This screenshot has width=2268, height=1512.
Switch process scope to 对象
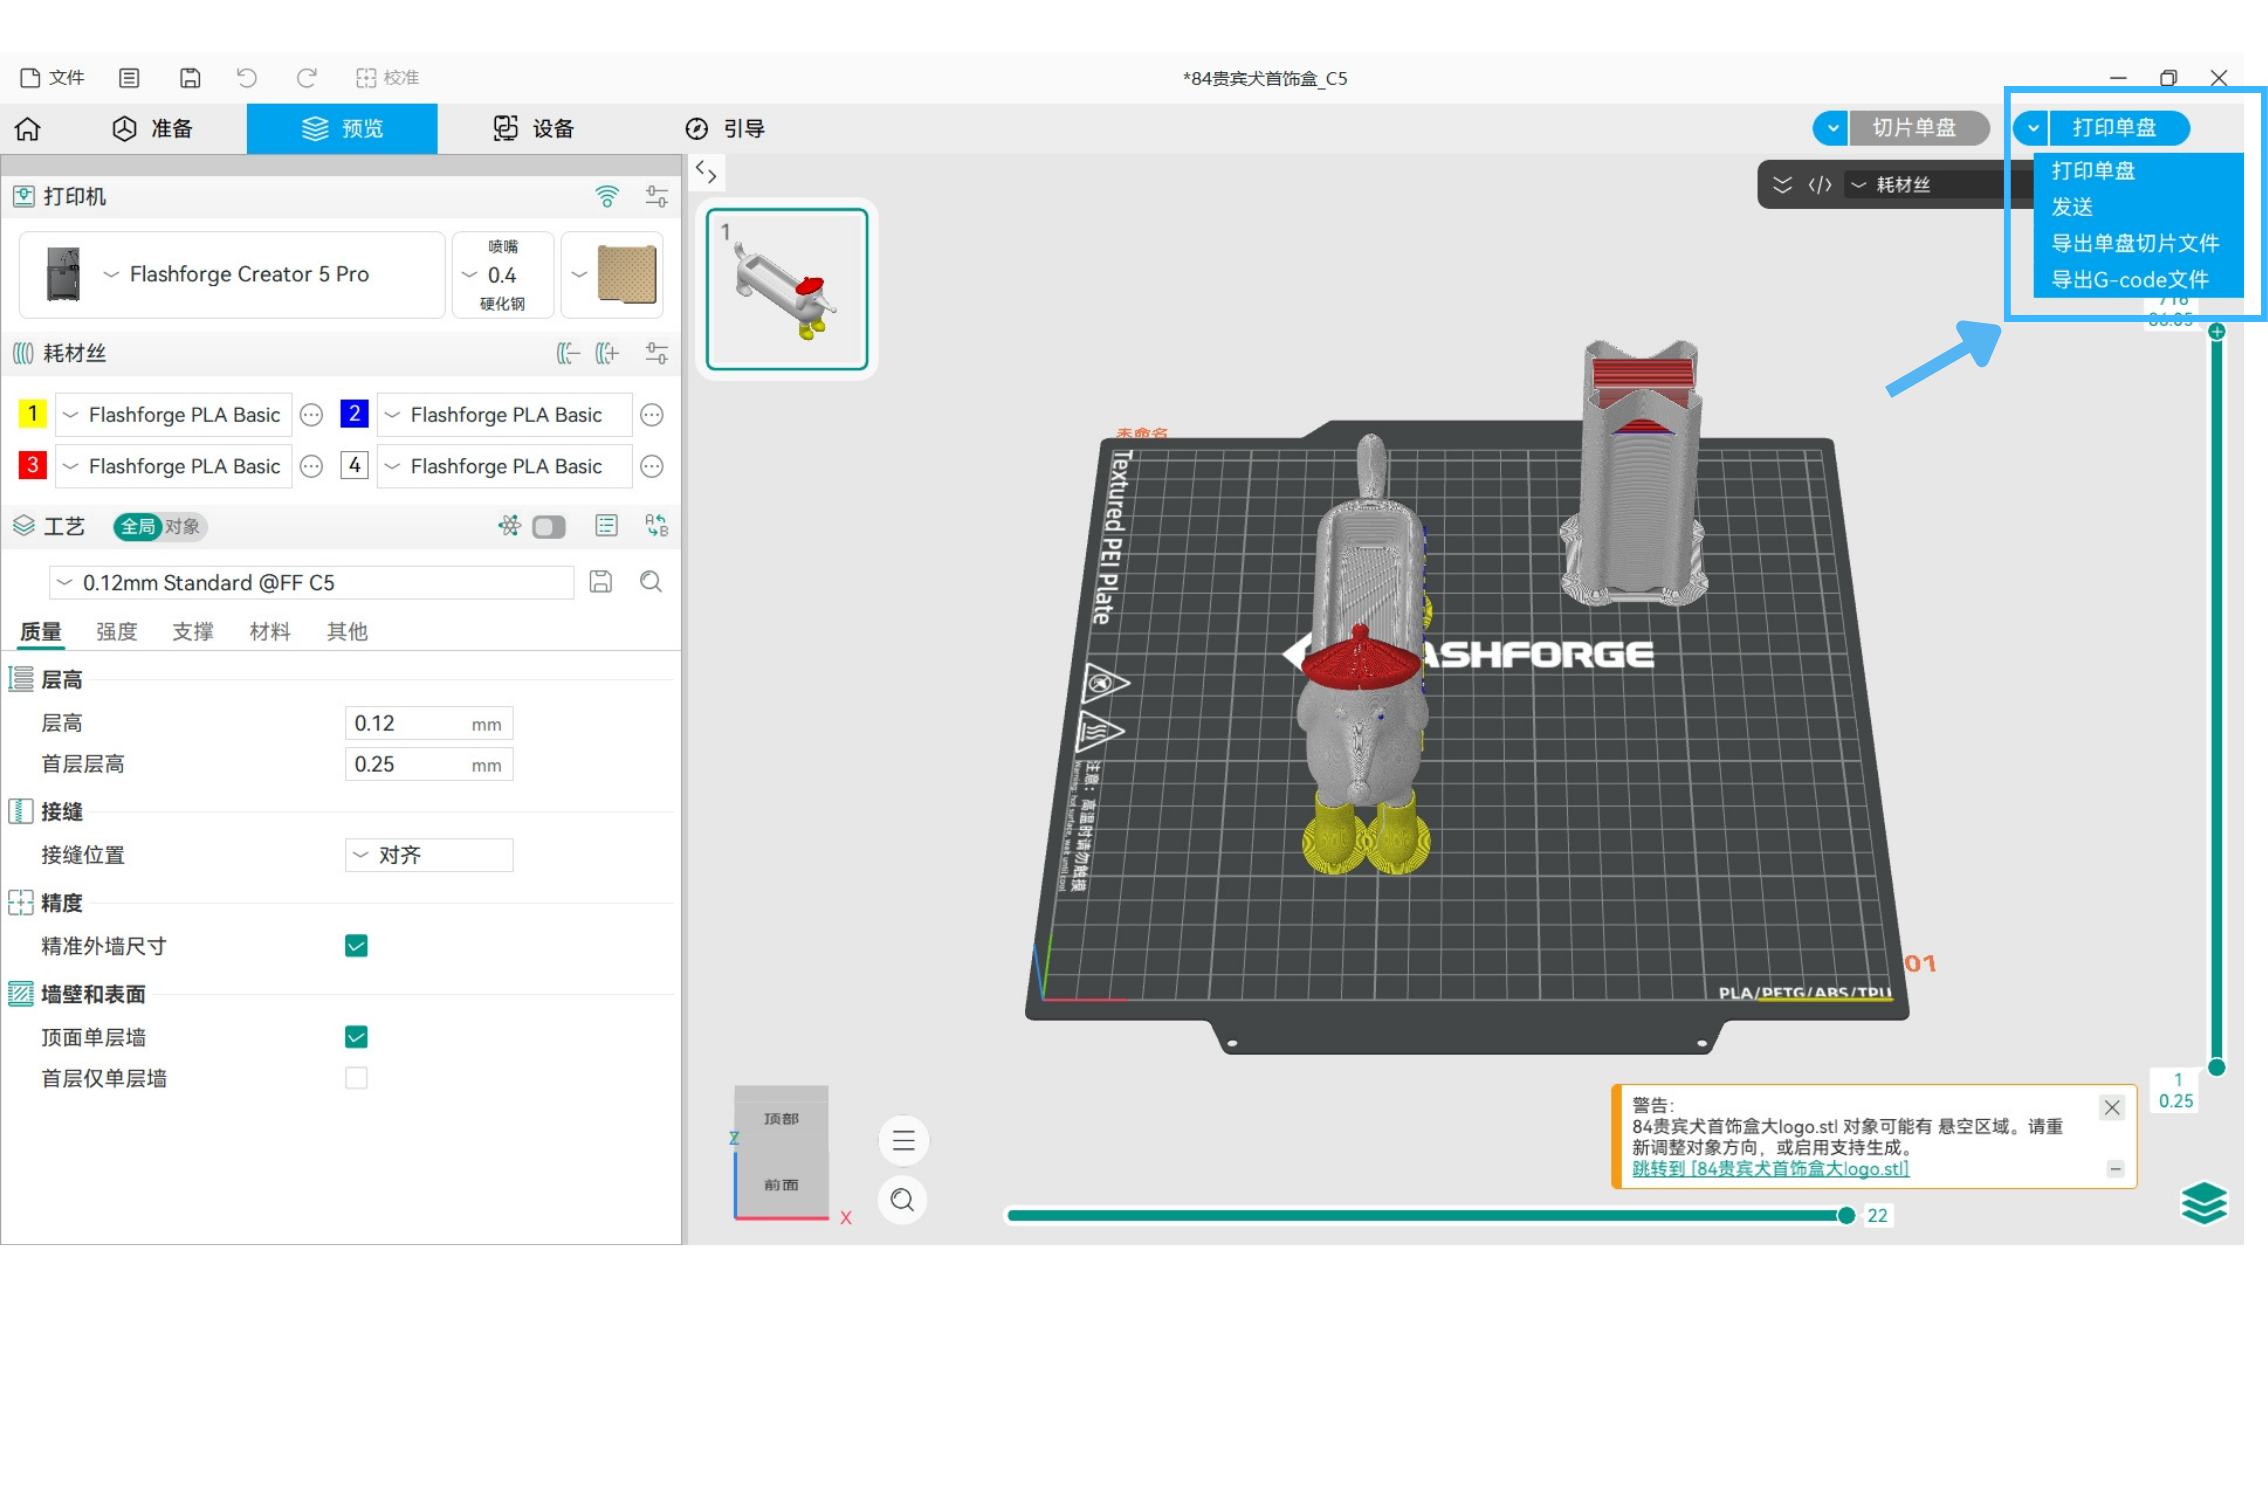click(183, 527)
